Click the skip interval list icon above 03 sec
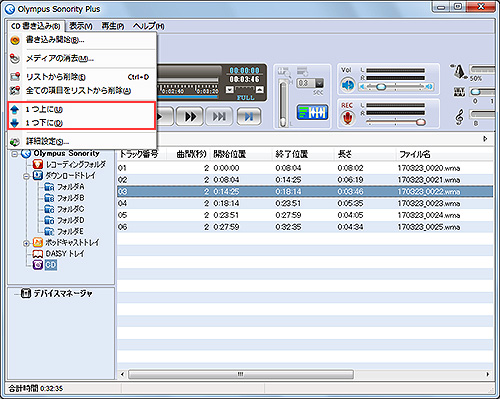Screen dimensions: 500x399 (x=303, y=71)
